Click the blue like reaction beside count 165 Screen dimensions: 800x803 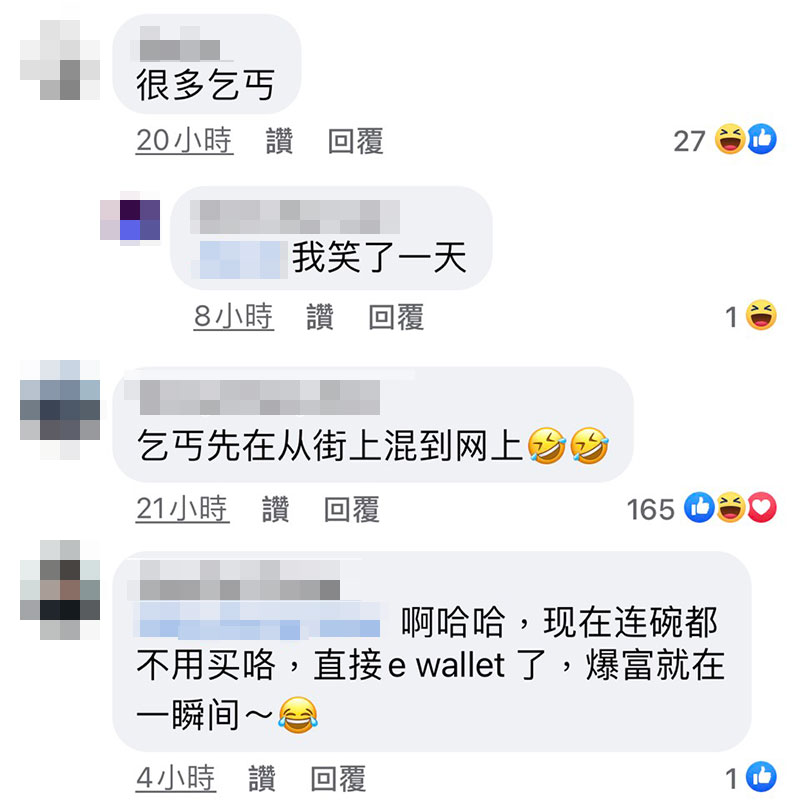point(699,508)
